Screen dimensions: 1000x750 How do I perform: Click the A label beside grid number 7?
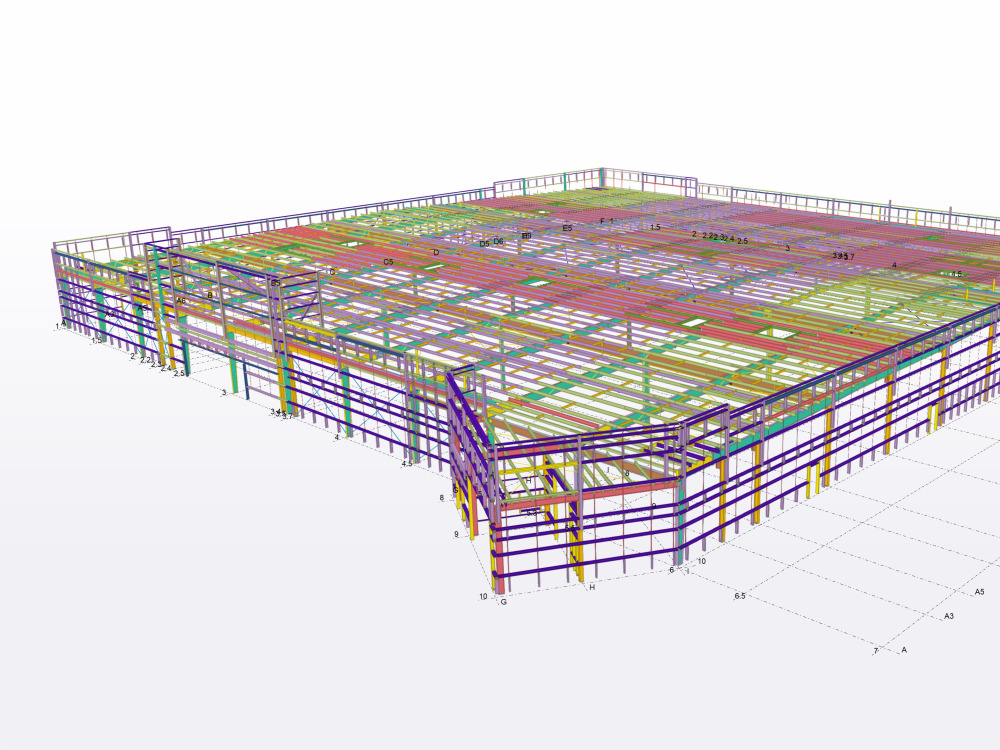pyautogui.click(x=904, y=651)
